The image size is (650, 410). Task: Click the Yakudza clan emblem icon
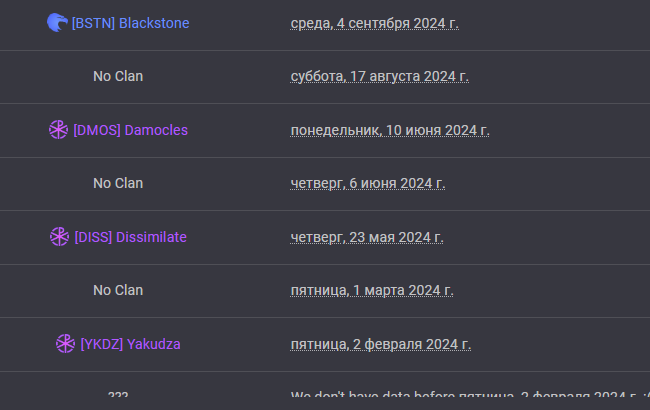click(x=65, y=344)
